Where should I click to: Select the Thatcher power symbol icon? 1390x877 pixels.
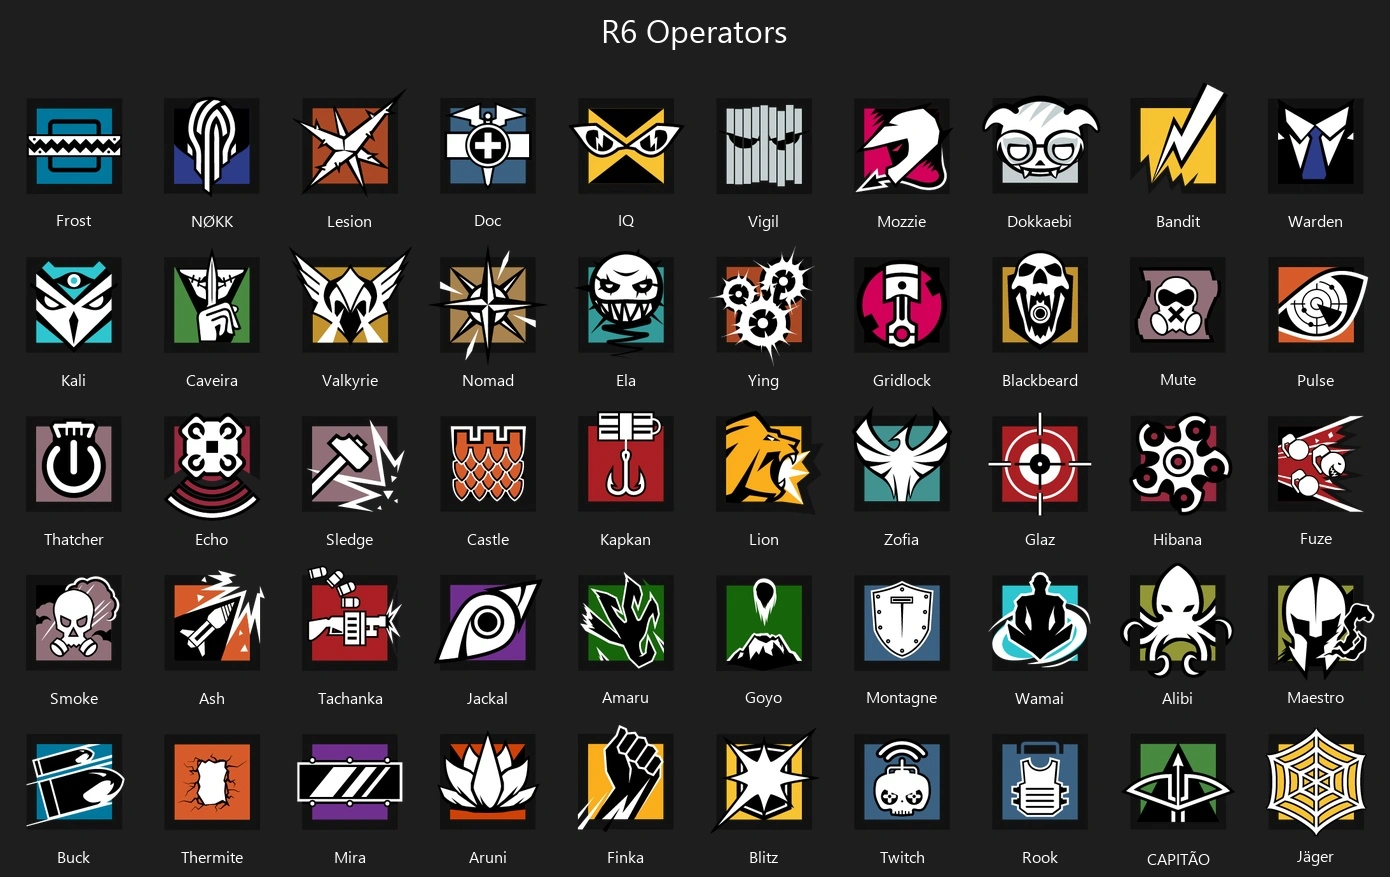tap(74, 463)
